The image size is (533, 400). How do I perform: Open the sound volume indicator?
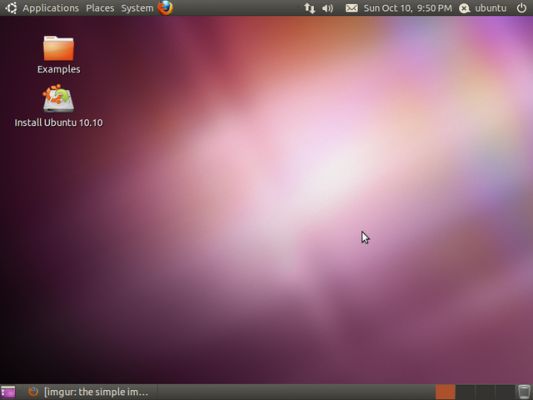[327, 8]
